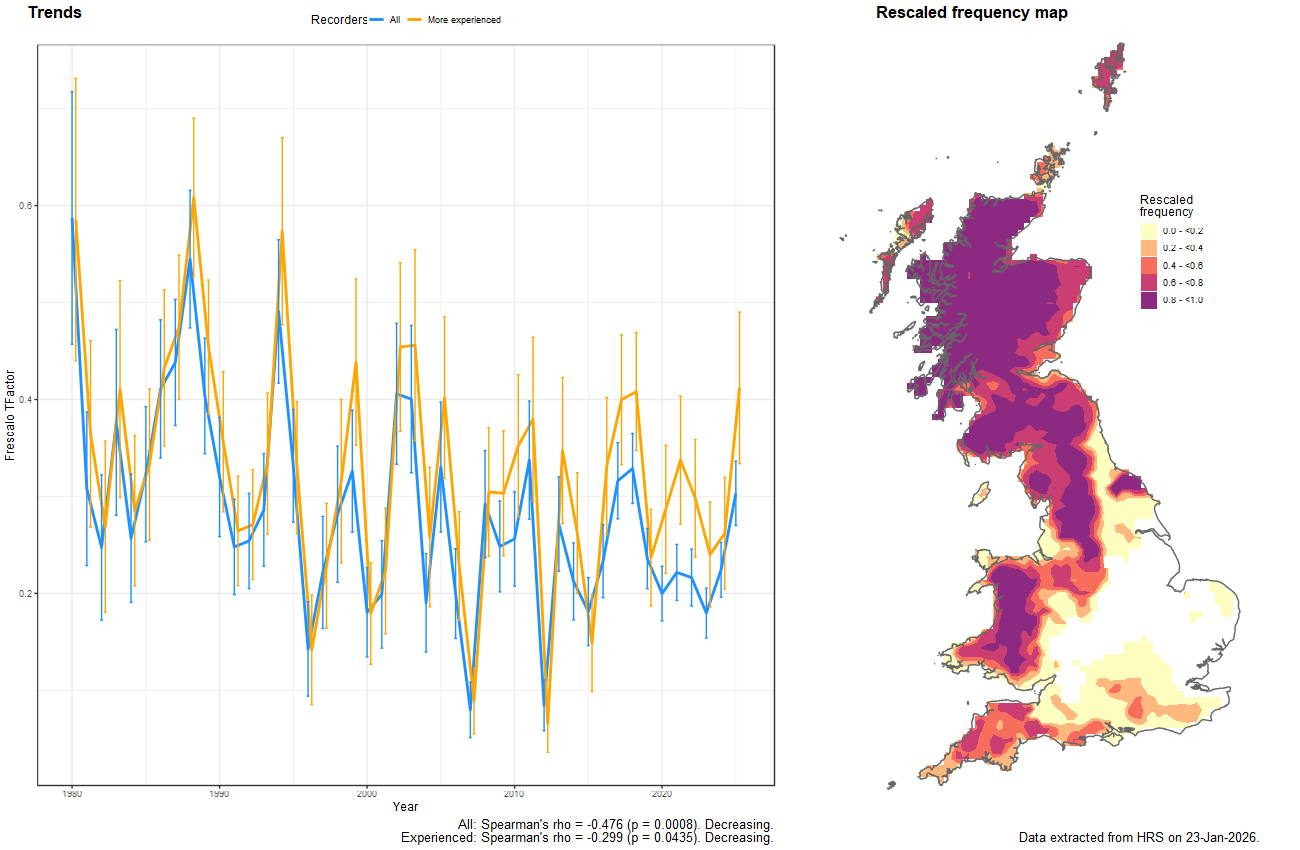
Task: Click the 'Frescalo TFactor' y-axis label
Action: point(11,414)
